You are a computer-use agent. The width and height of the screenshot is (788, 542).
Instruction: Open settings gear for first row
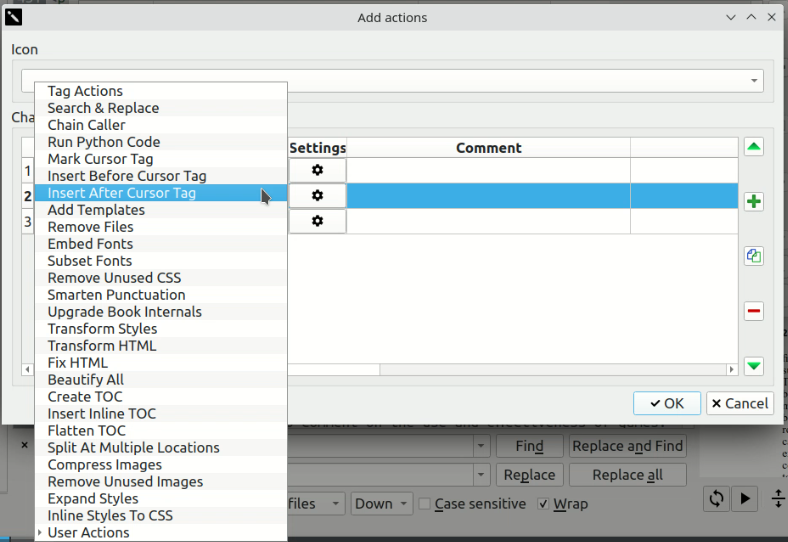point(317,170)
